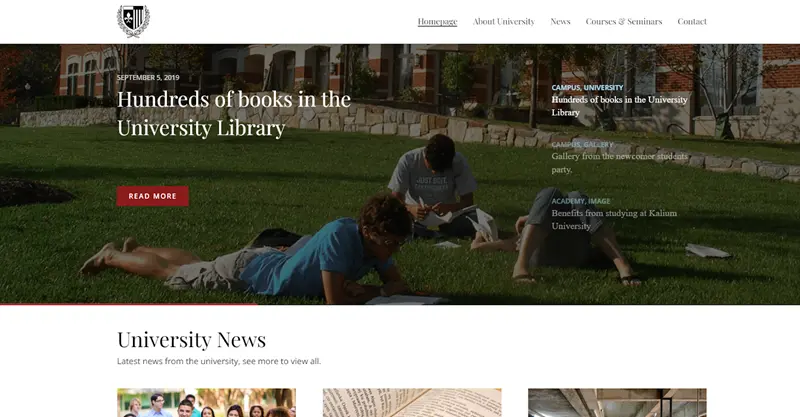Switch to Benefits from studying at Kalium slide
This screenshot has height=417, width=800.
(x=614, y=219)
